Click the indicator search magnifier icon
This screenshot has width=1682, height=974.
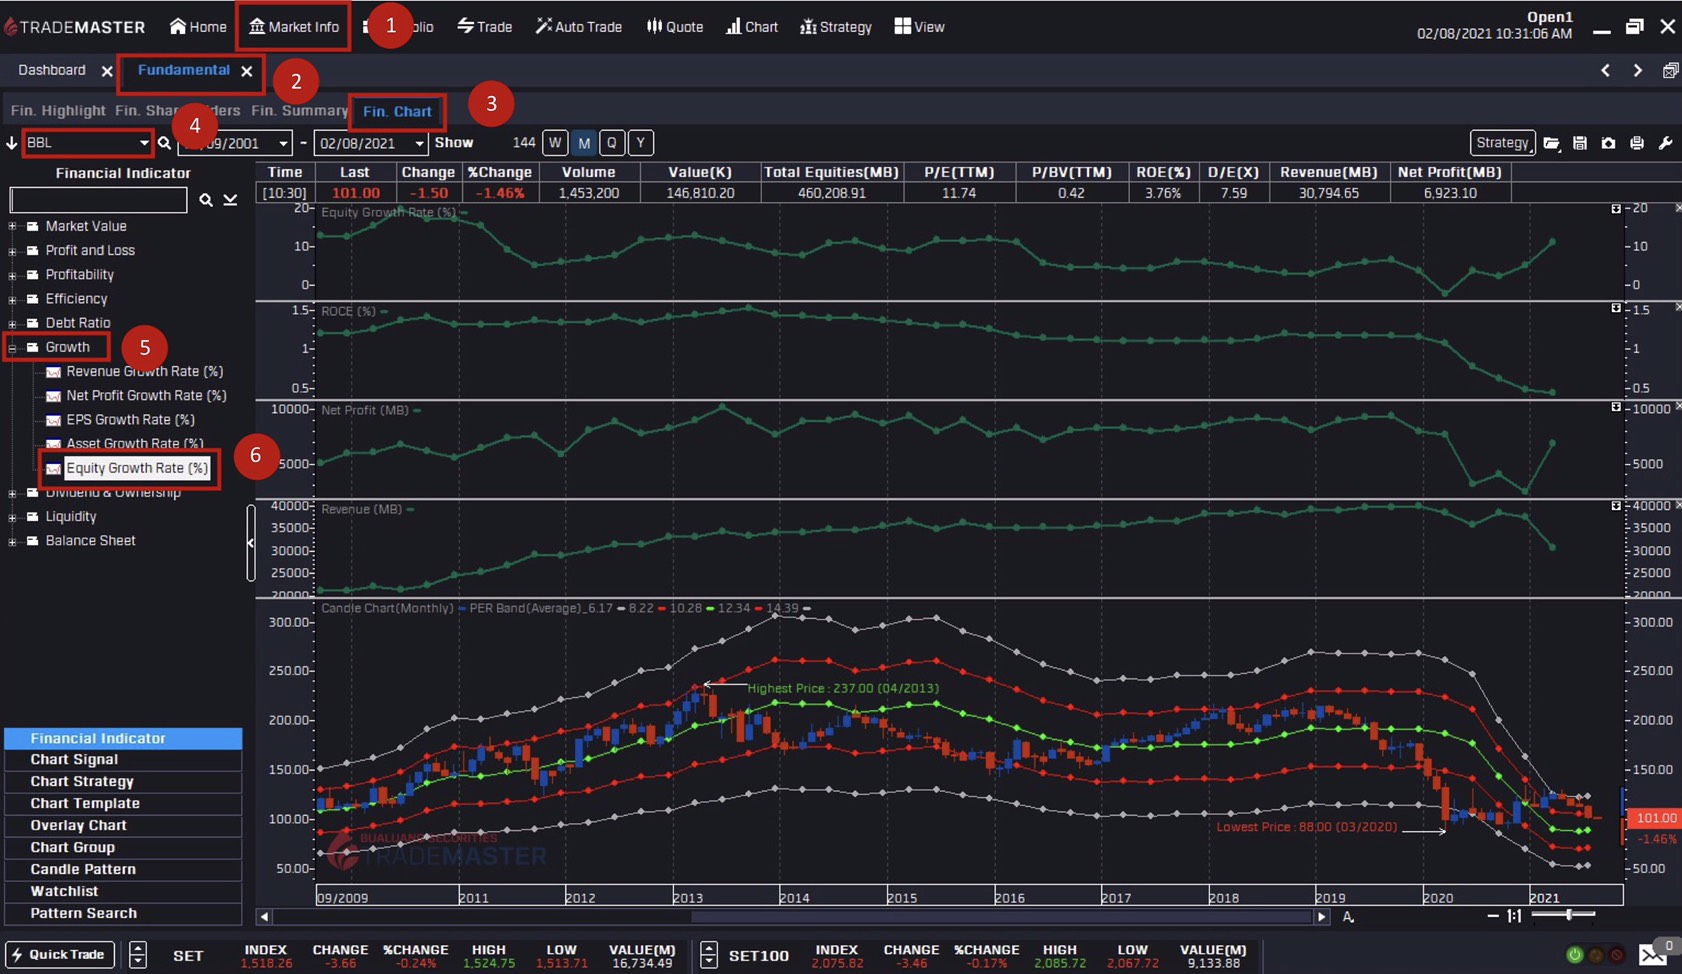205,200
